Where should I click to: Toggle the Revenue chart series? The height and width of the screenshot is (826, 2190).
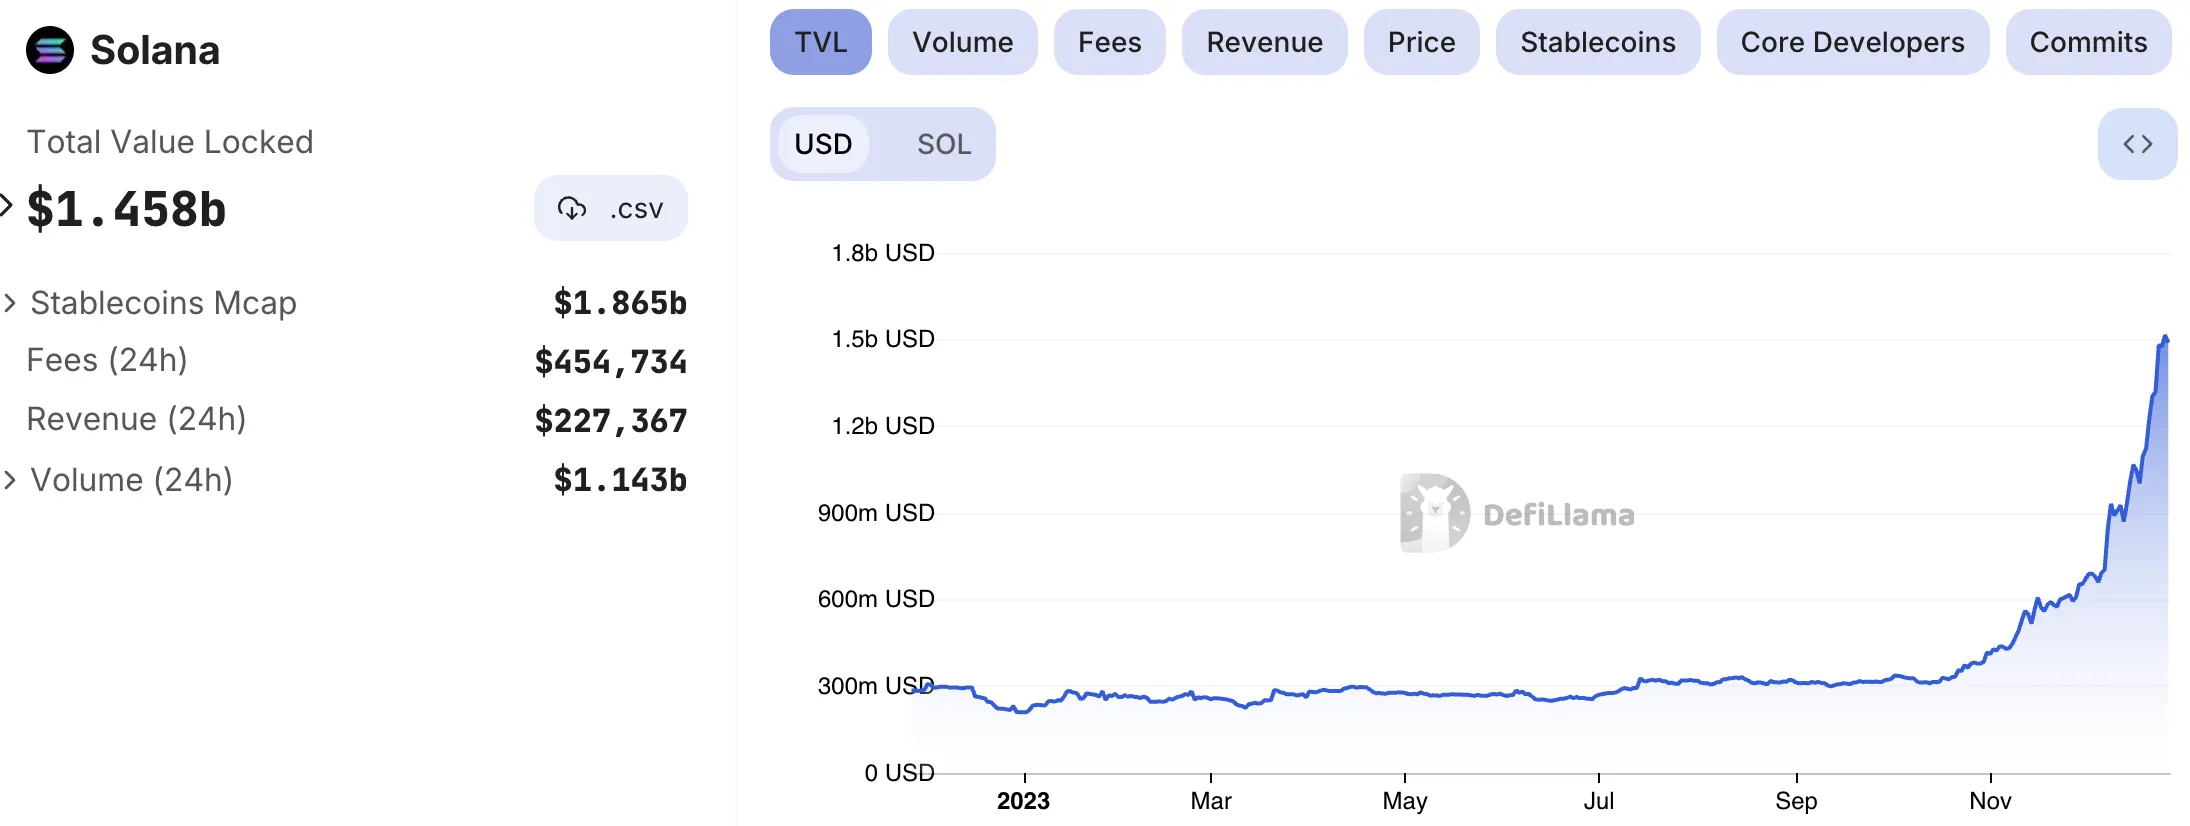(x=1265, y=42)
